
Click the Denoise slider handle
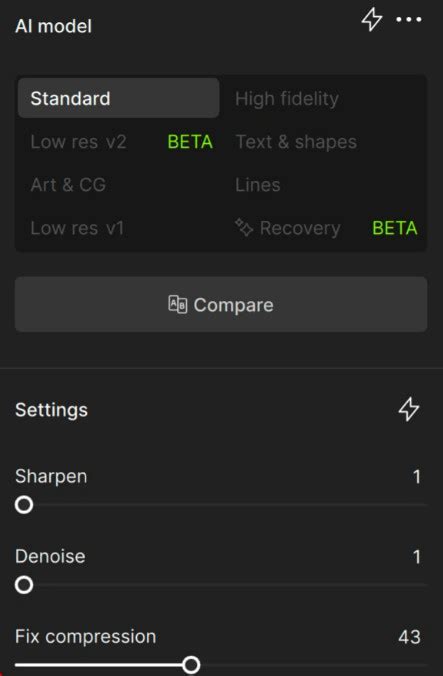(x=24, y=585)
